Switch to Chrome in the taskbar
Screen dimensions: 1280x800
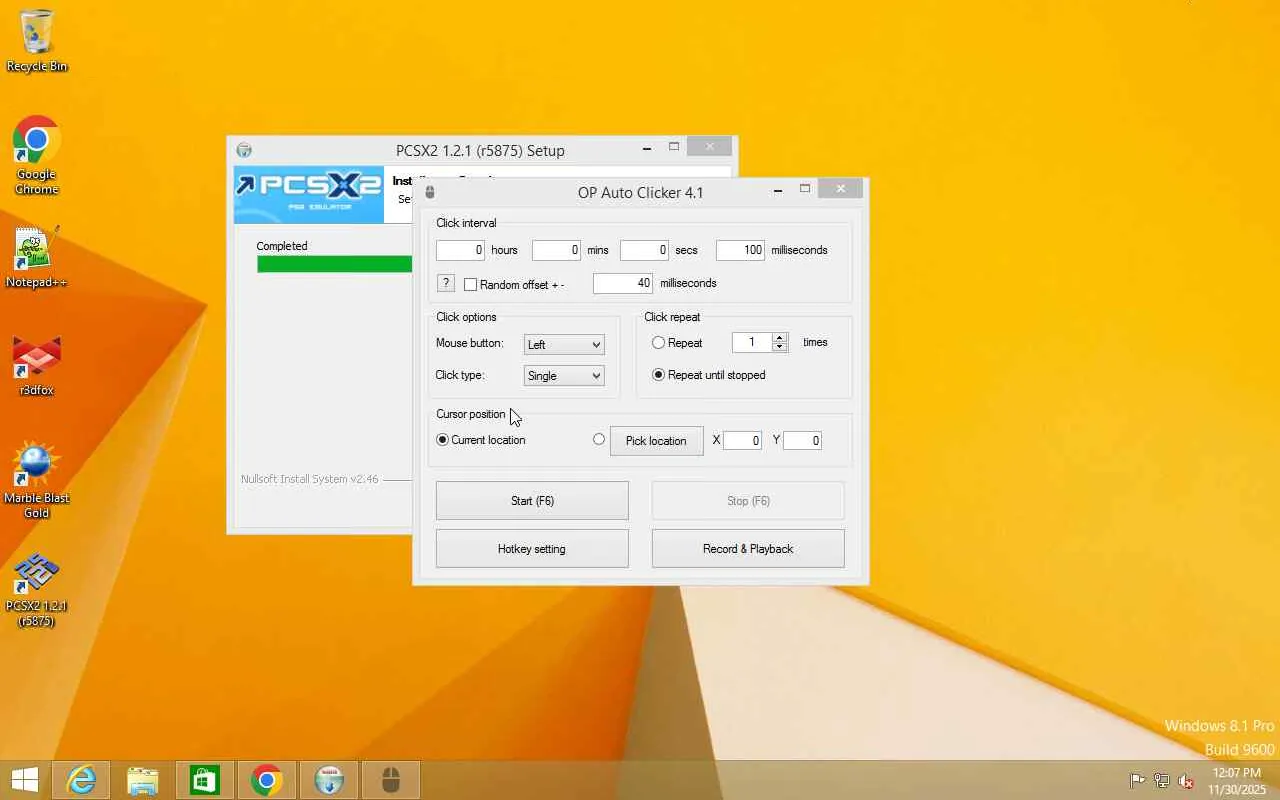pos(267,780)
